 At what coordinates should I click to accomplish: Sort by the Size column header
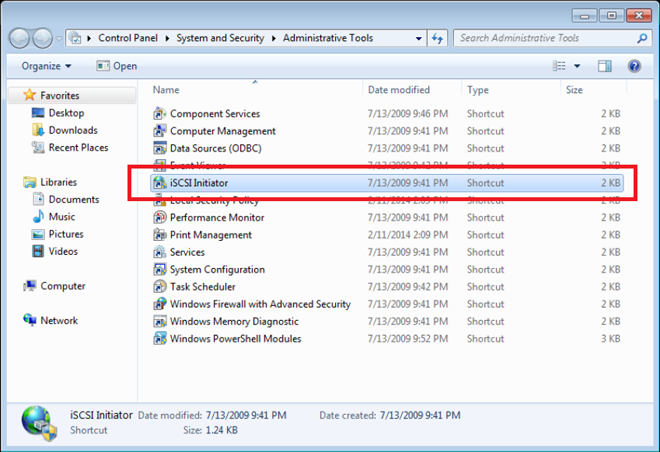point(574,90)
